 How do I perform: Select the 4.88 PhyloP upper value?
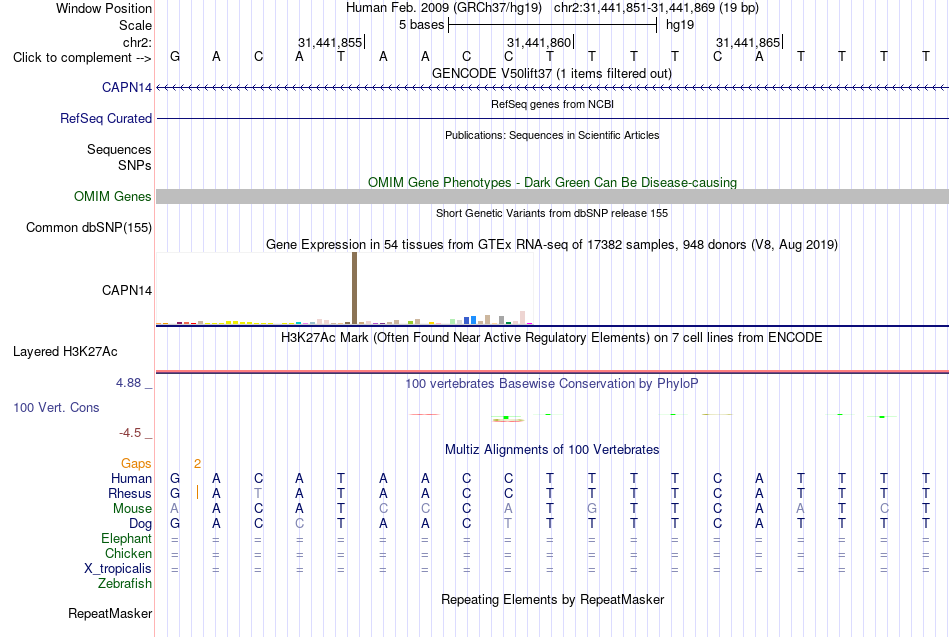click(128, 383)
